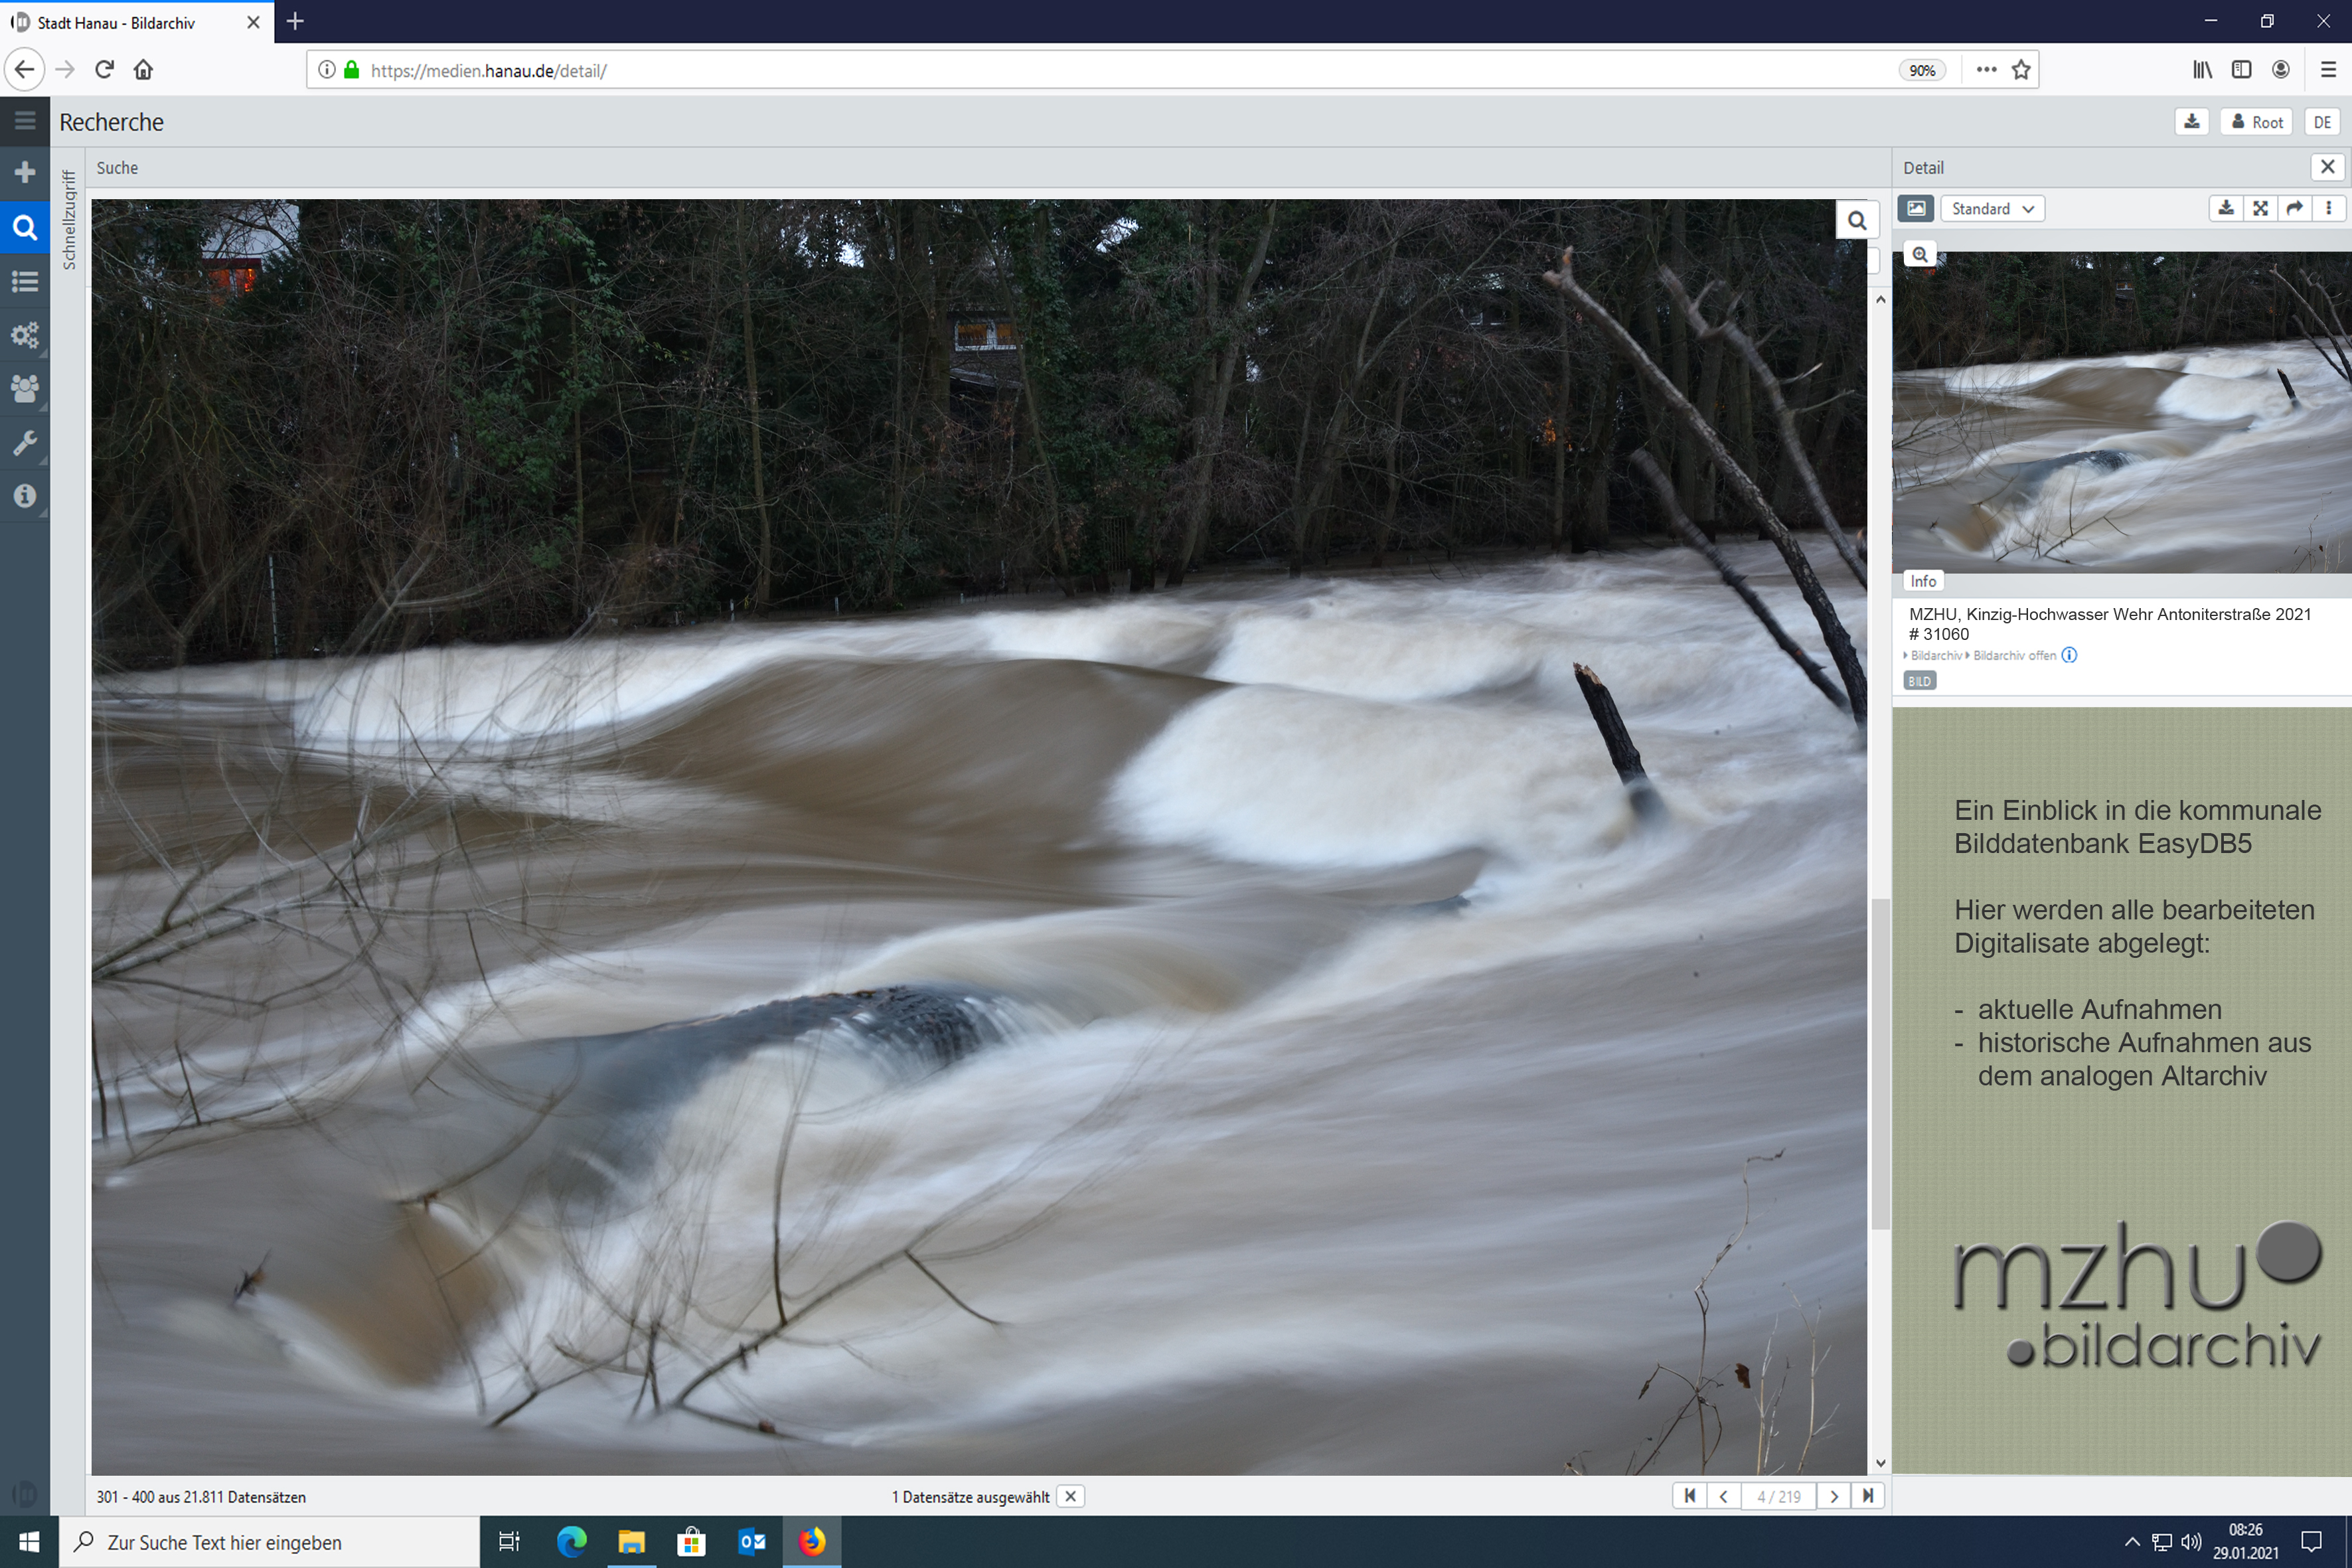Click the zoom-in magnifier on detail thumbnail
The width and height of the screenshot is (2352, 1568).
coord(1919,254)
